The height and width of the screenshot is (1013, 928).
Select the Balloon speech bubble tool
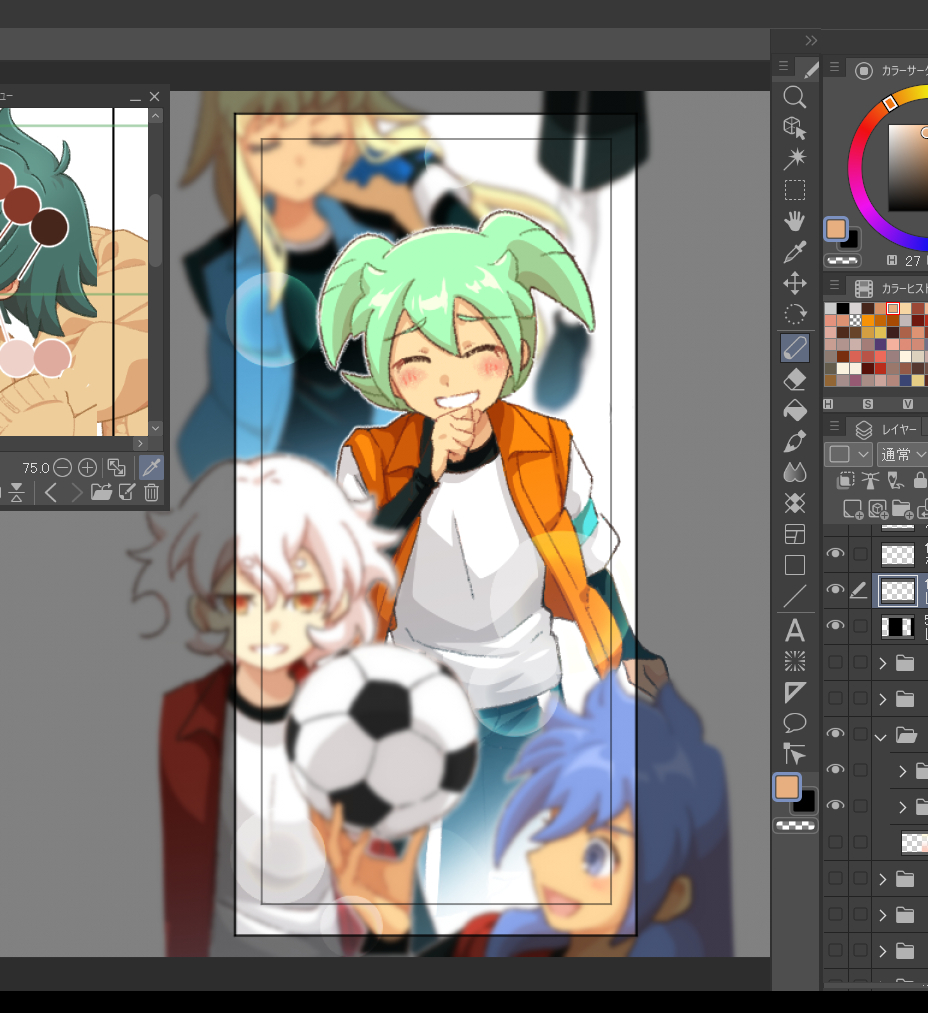(x=794, y=724)
